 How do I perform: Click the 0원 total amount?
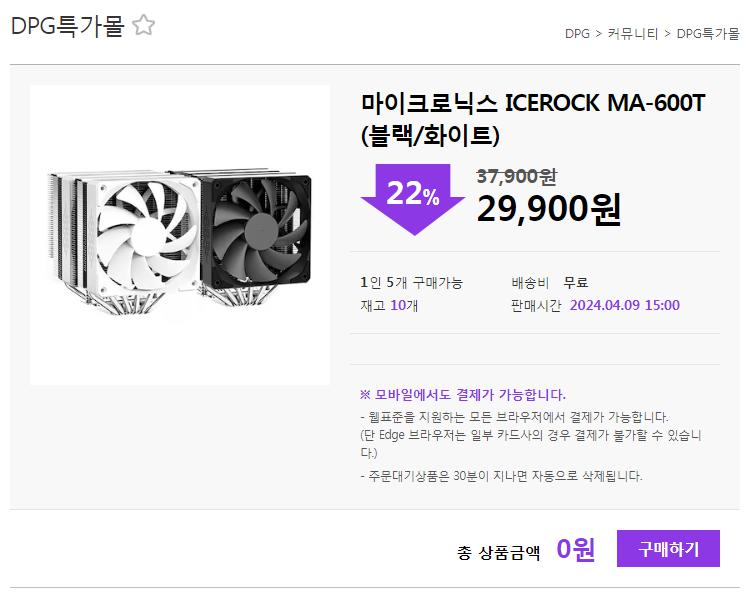pos(576,549)
